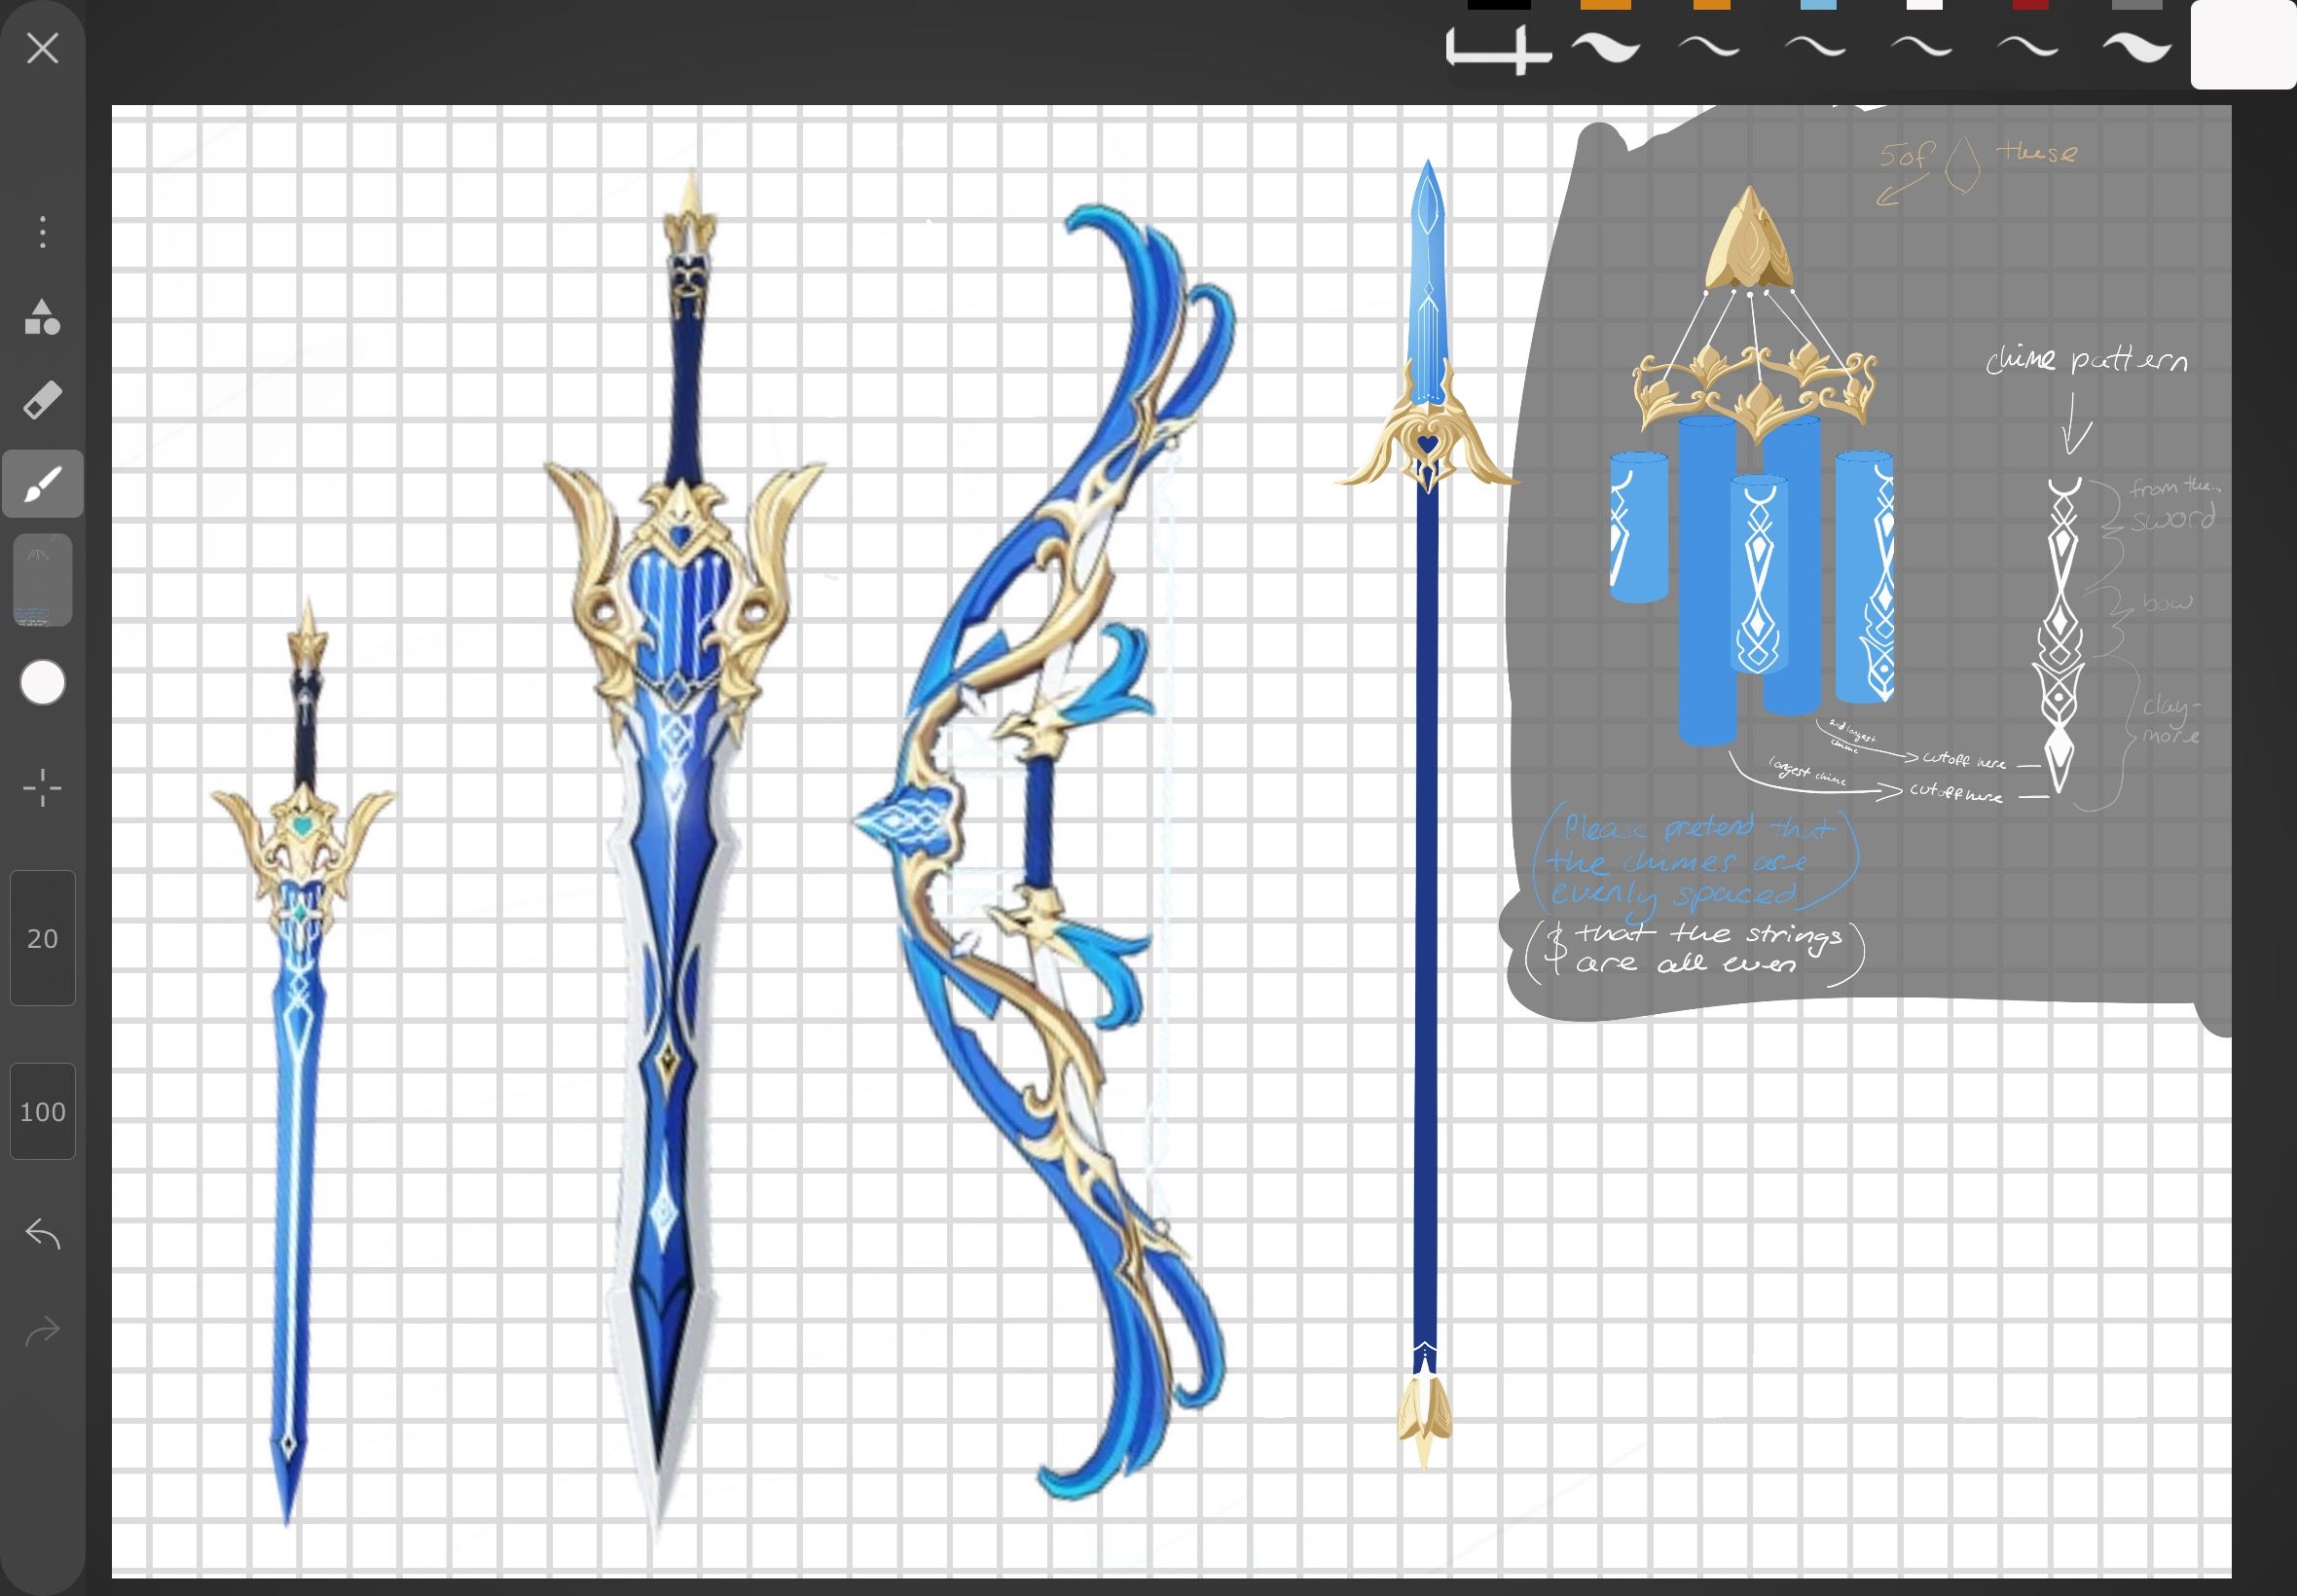Switch to the eraser tool
The height and width of the screenshot is (1596, 2297).
pyautogui.click(x=42, y=400)
